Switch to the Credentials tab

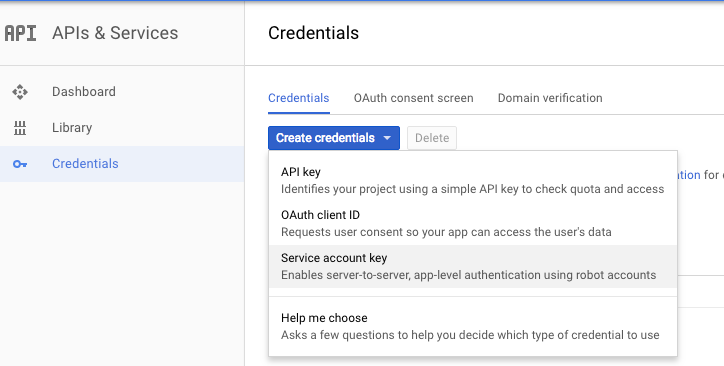pos(299,98)
